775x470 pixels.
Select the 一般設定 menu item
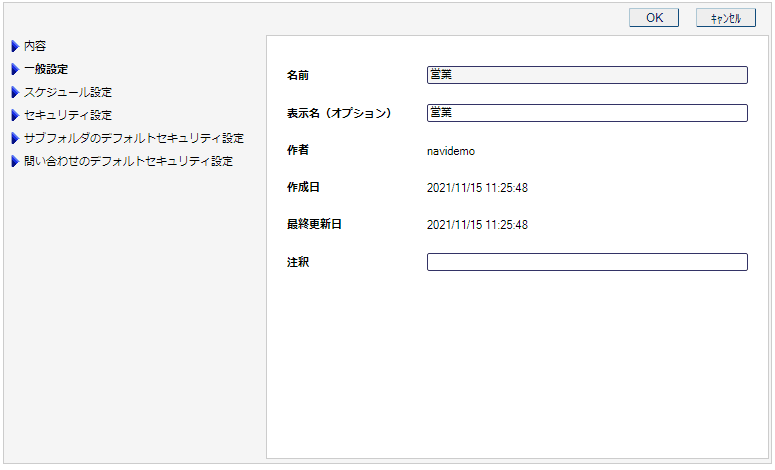(x=46, y=69)
